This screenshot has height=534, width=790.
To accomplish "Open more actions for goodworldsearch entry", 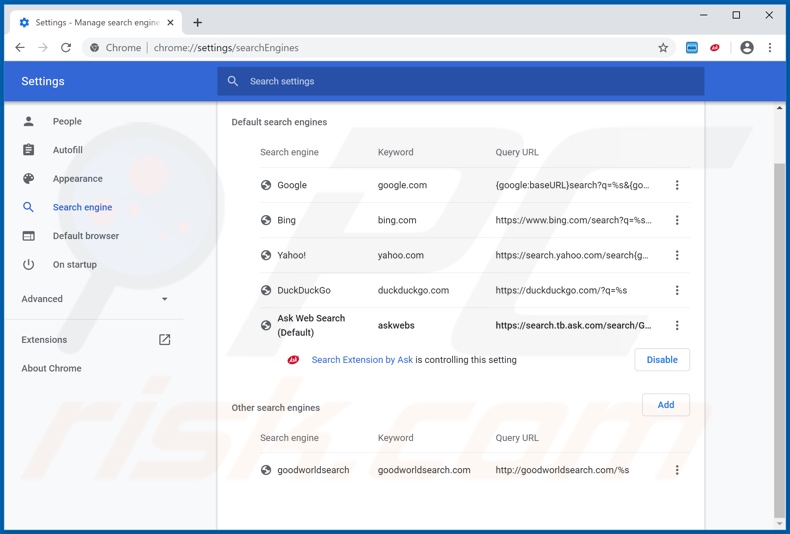I will [x=677, y=470].
